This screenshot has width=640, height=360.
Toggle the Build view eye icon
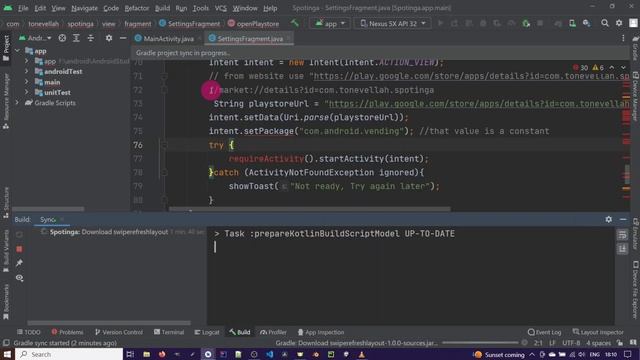(x=19, y=278)
